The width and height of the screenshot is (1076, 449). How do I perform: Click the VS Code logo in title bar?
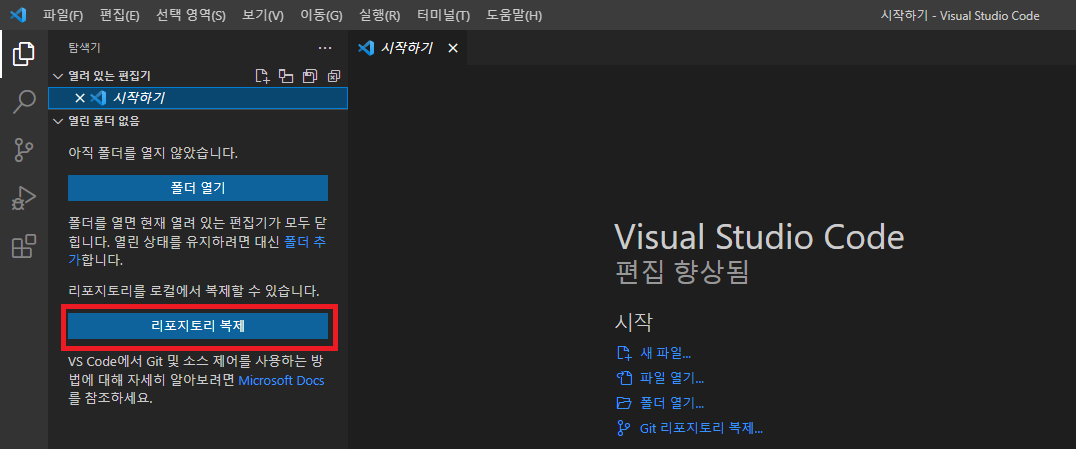(18, 14)
